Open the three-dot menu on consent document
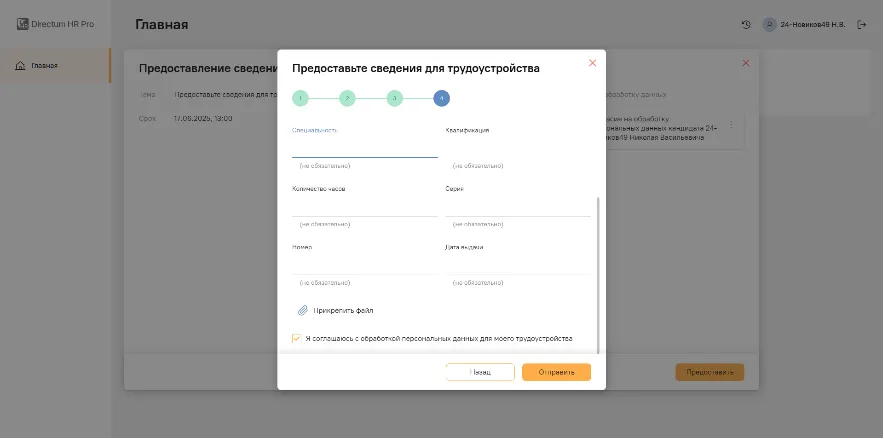 click(x=731, y=125)
